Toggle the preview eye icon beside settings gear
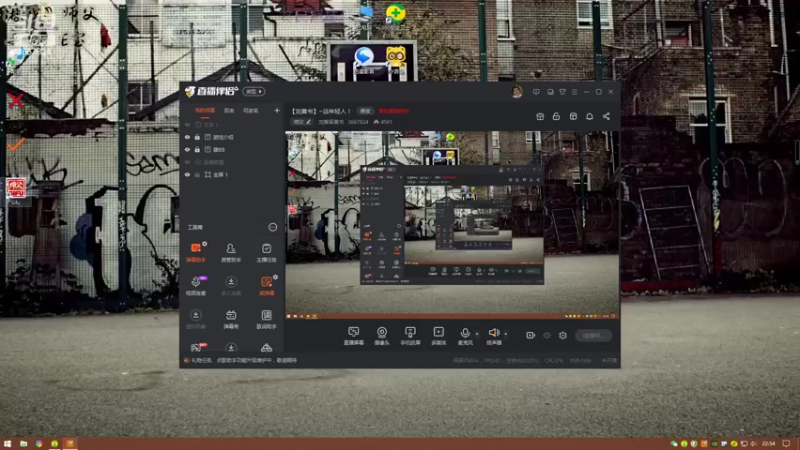 coord(547,335)
